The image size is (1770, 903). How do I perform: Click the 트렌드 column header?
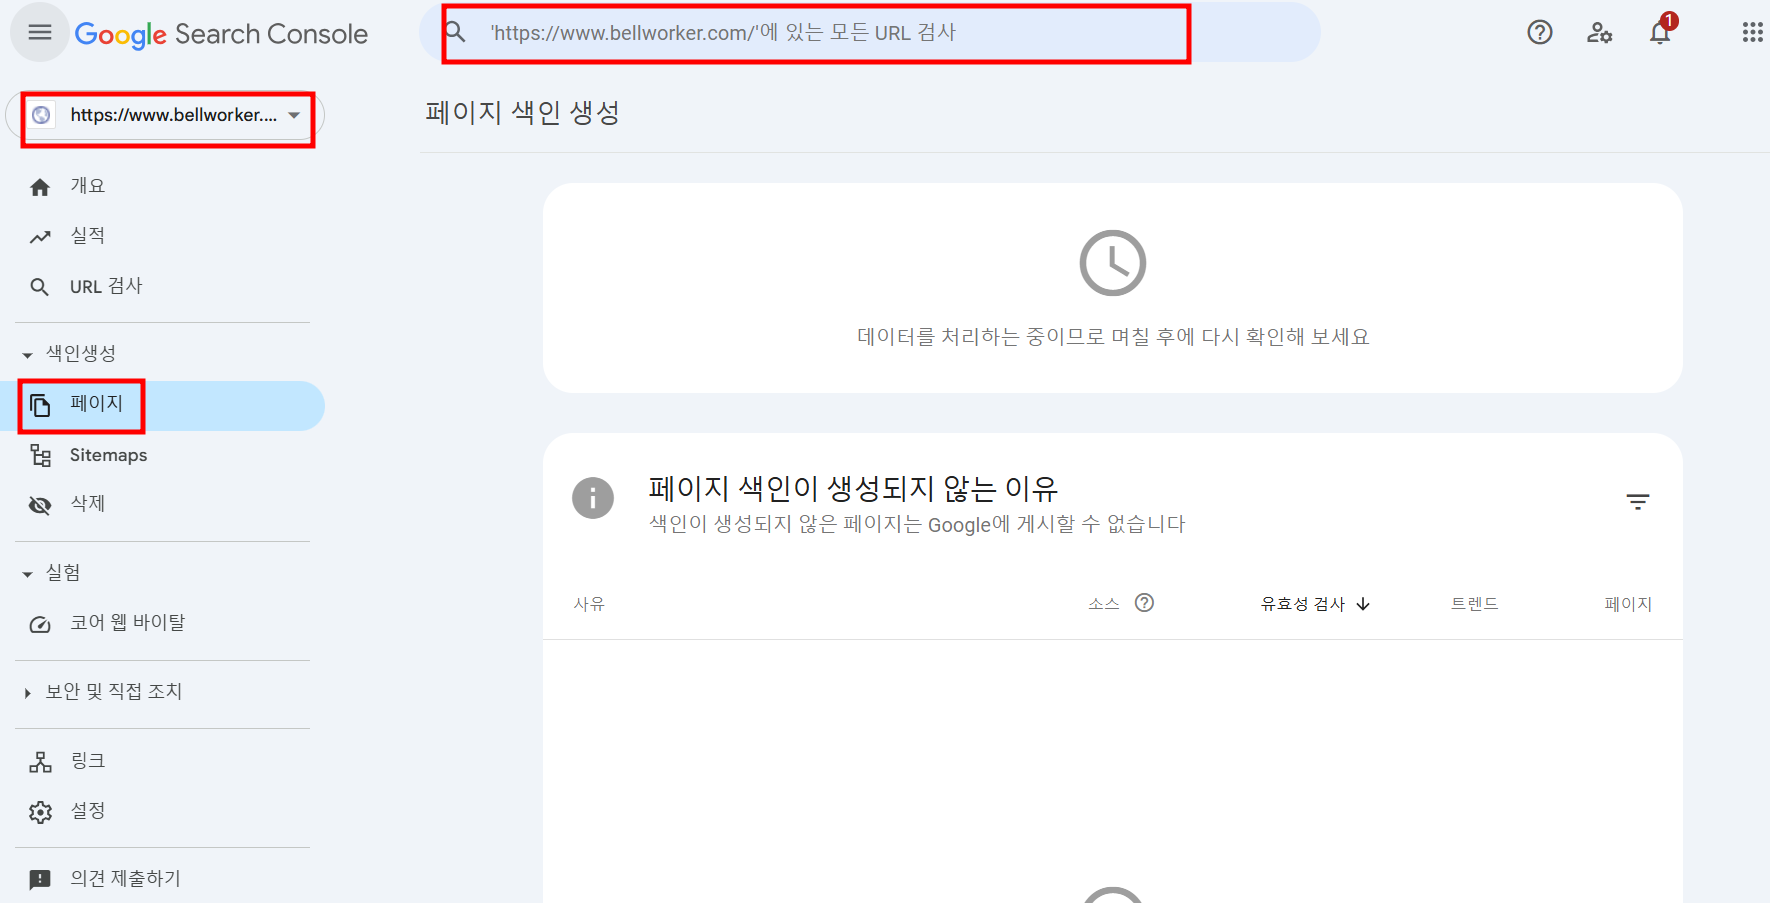1475,604
